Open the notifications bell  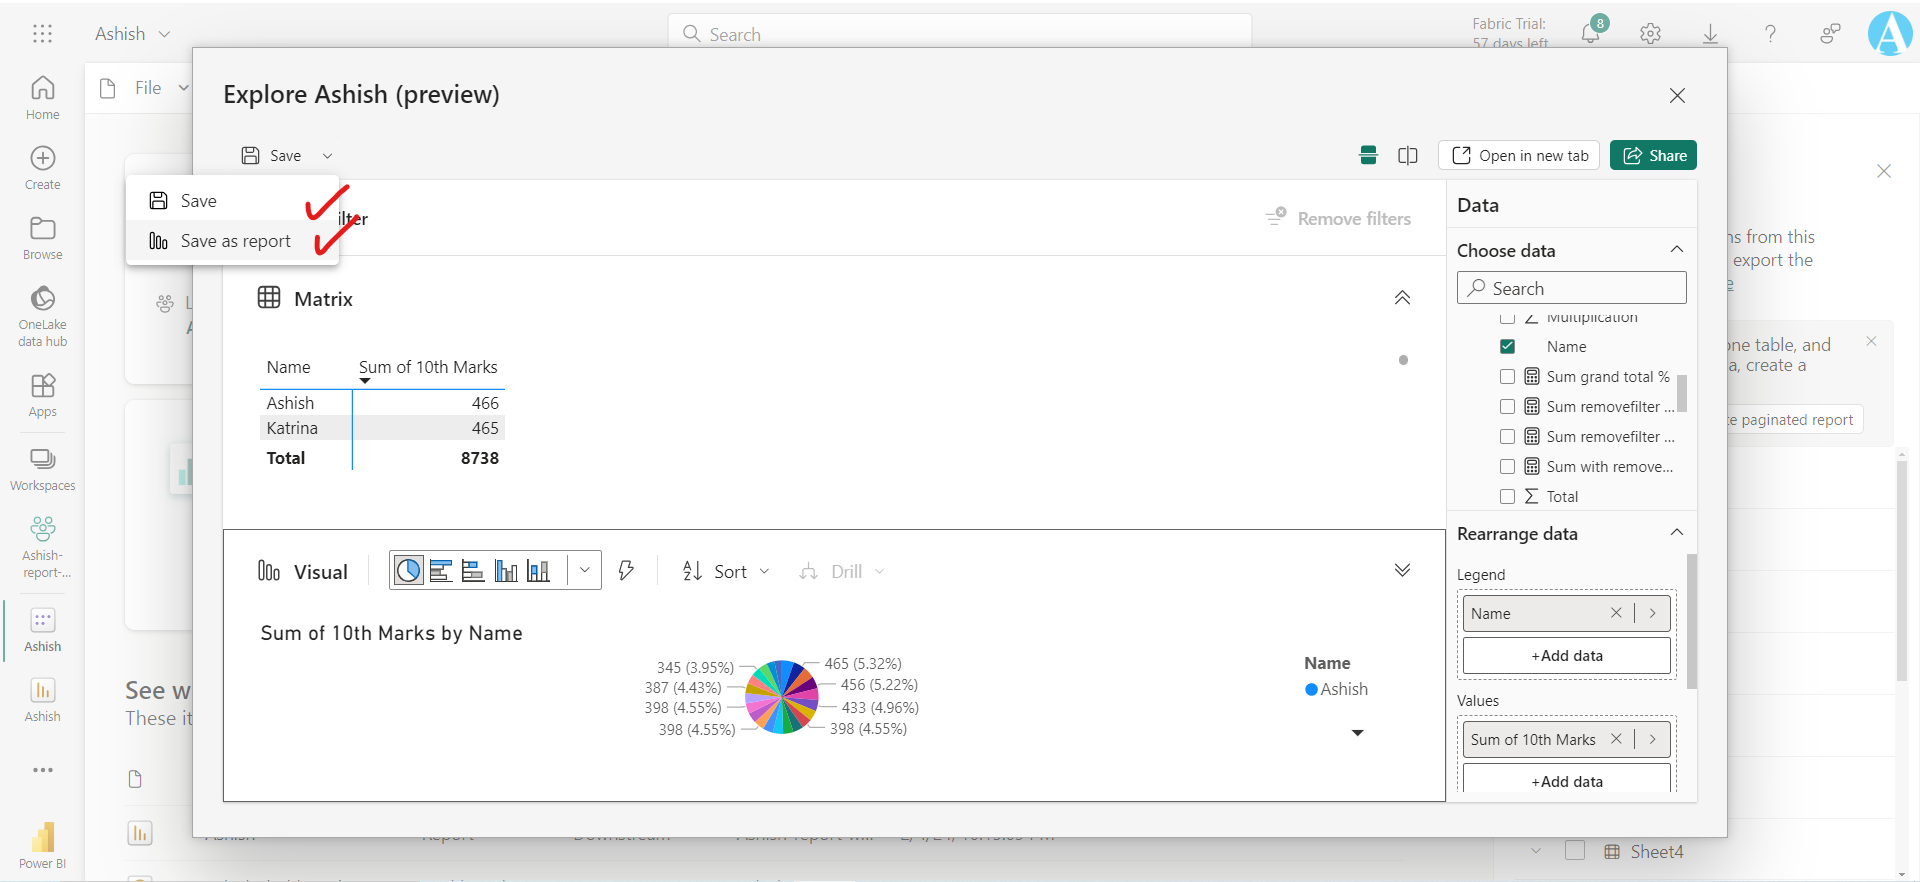click(x=1590, y=33)
